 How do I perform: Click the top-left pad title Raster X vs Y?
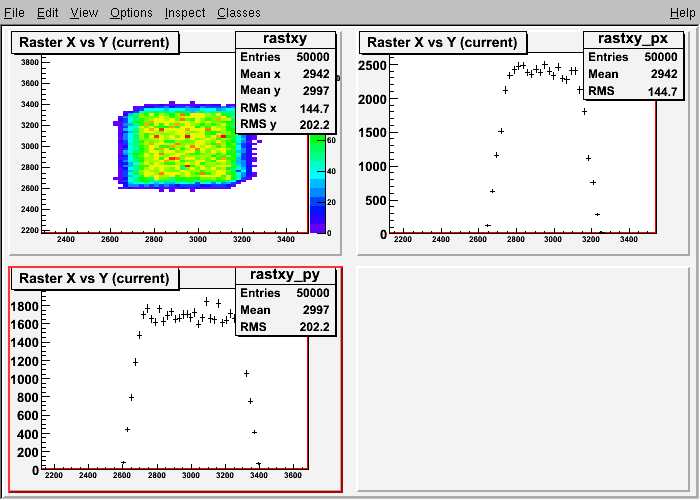(x=95, y=42)
